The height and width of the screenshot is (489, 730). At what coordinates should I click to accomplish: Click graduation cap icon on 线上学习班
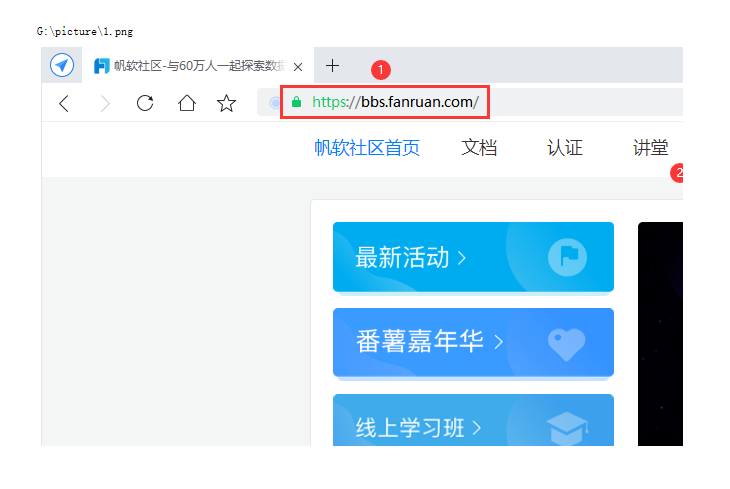click(567, 428)
